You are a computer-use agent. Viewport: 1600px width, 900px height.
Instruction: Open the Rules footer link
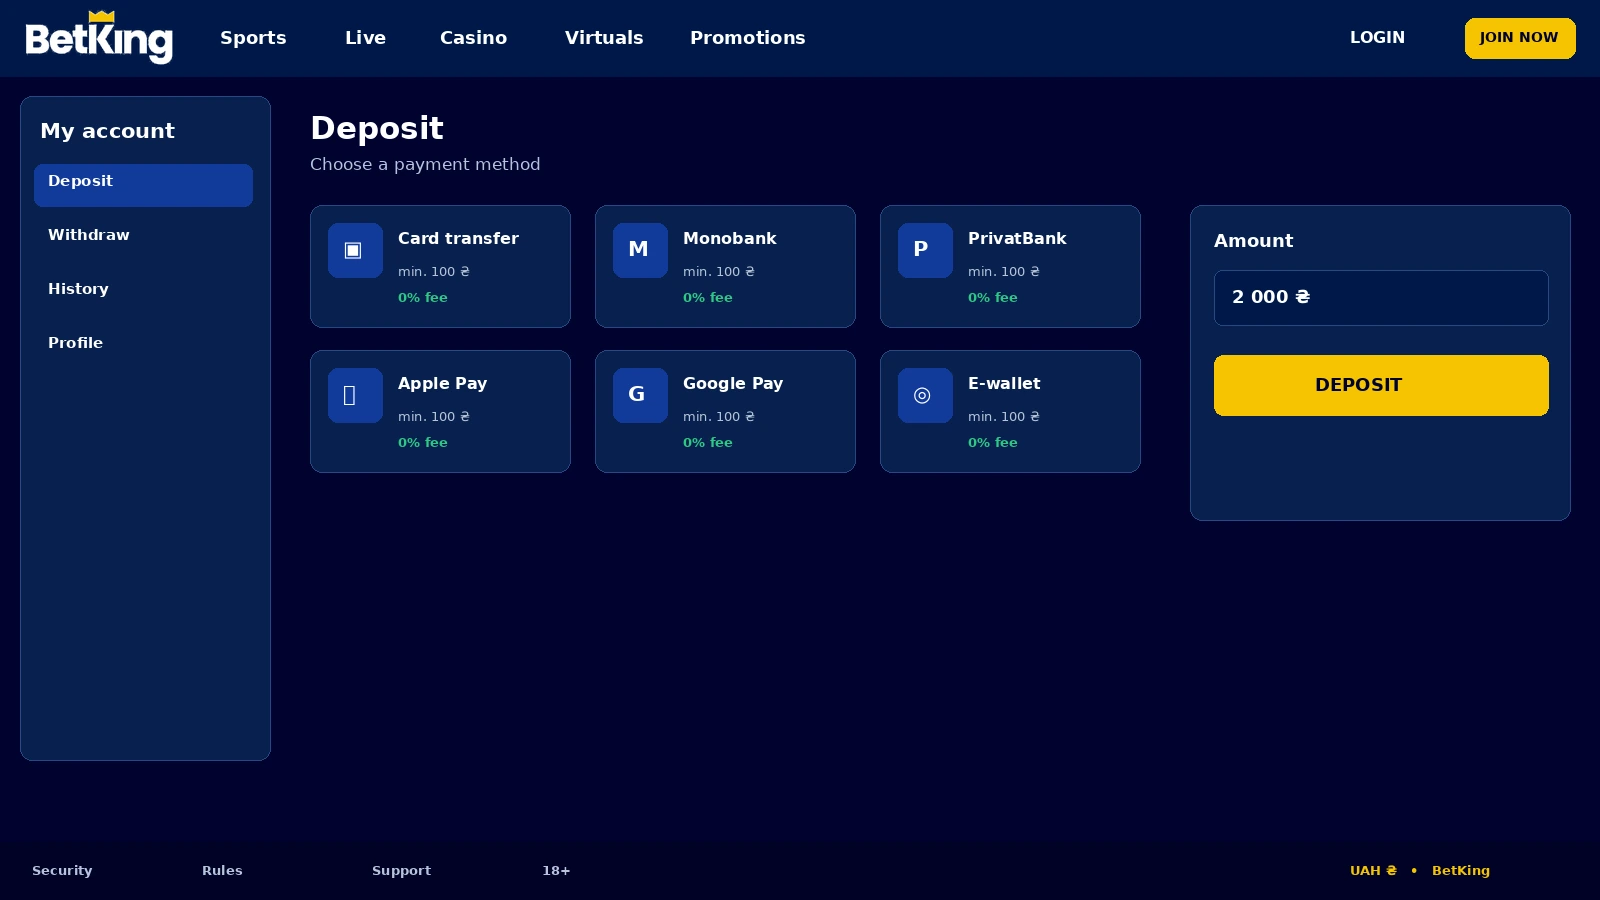(222, 871)
